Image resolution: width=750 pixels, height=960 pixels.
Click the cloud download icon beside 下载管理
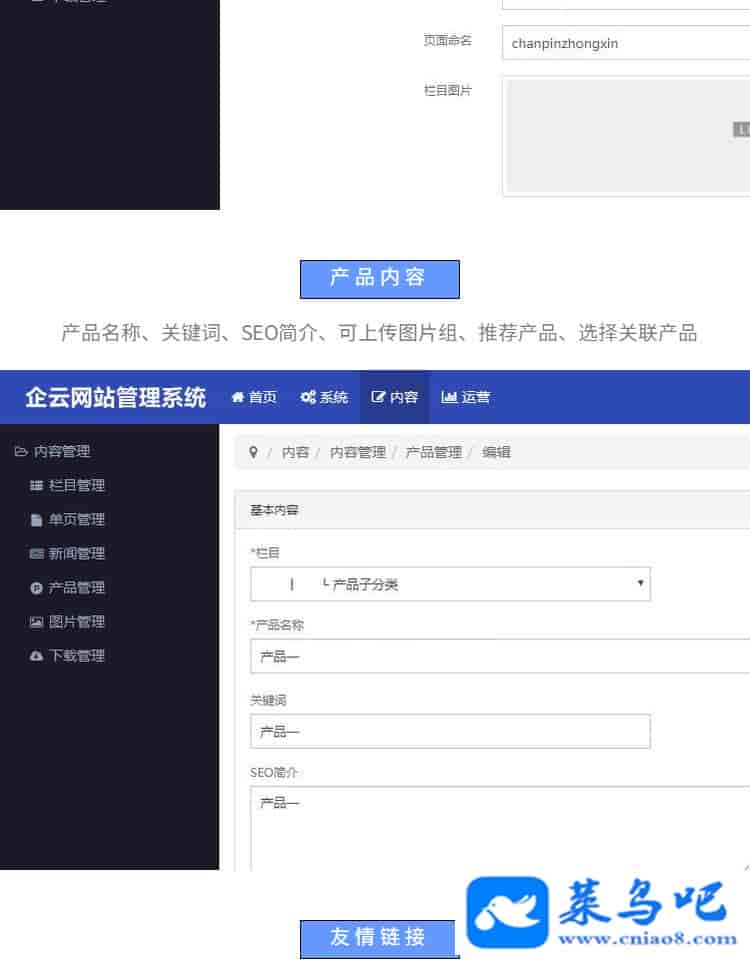pyautogui.click(x=36, y=656)
